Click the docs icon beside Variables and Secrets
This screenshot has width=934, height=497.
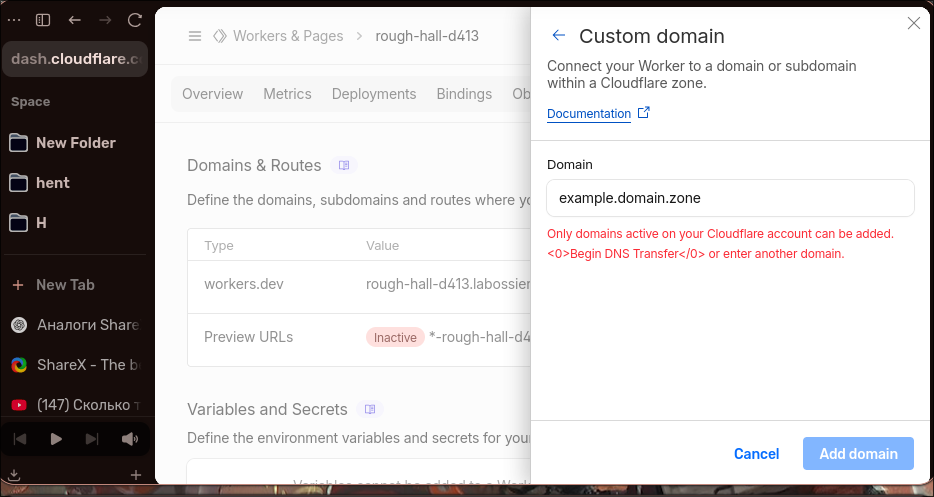[370, 409]
